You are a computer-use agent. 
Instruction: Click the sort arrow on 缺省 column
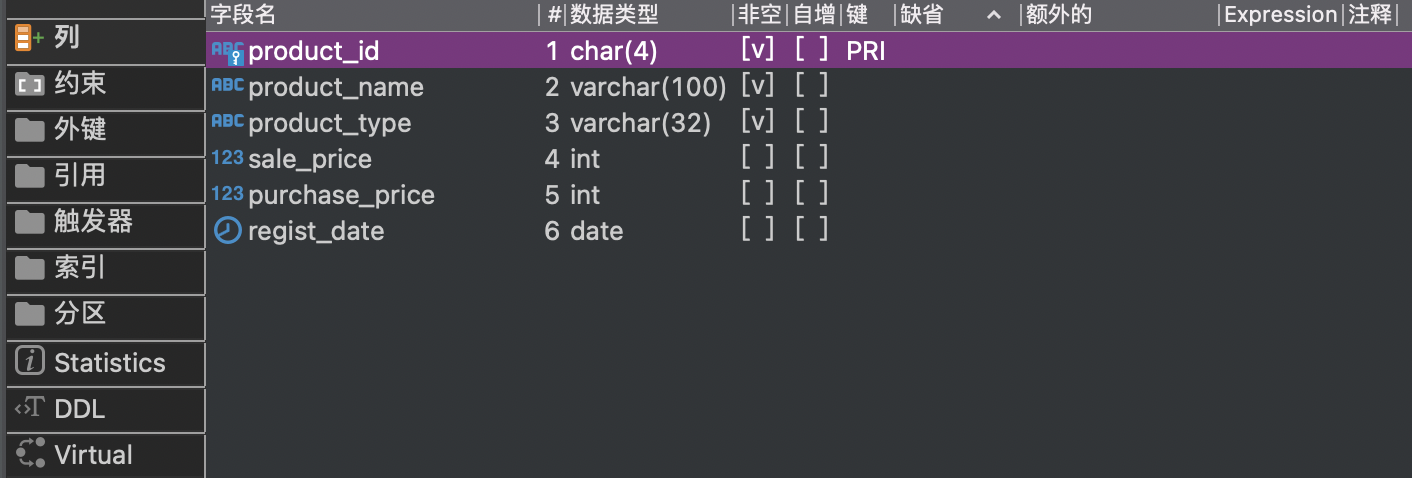coord(993,15)
